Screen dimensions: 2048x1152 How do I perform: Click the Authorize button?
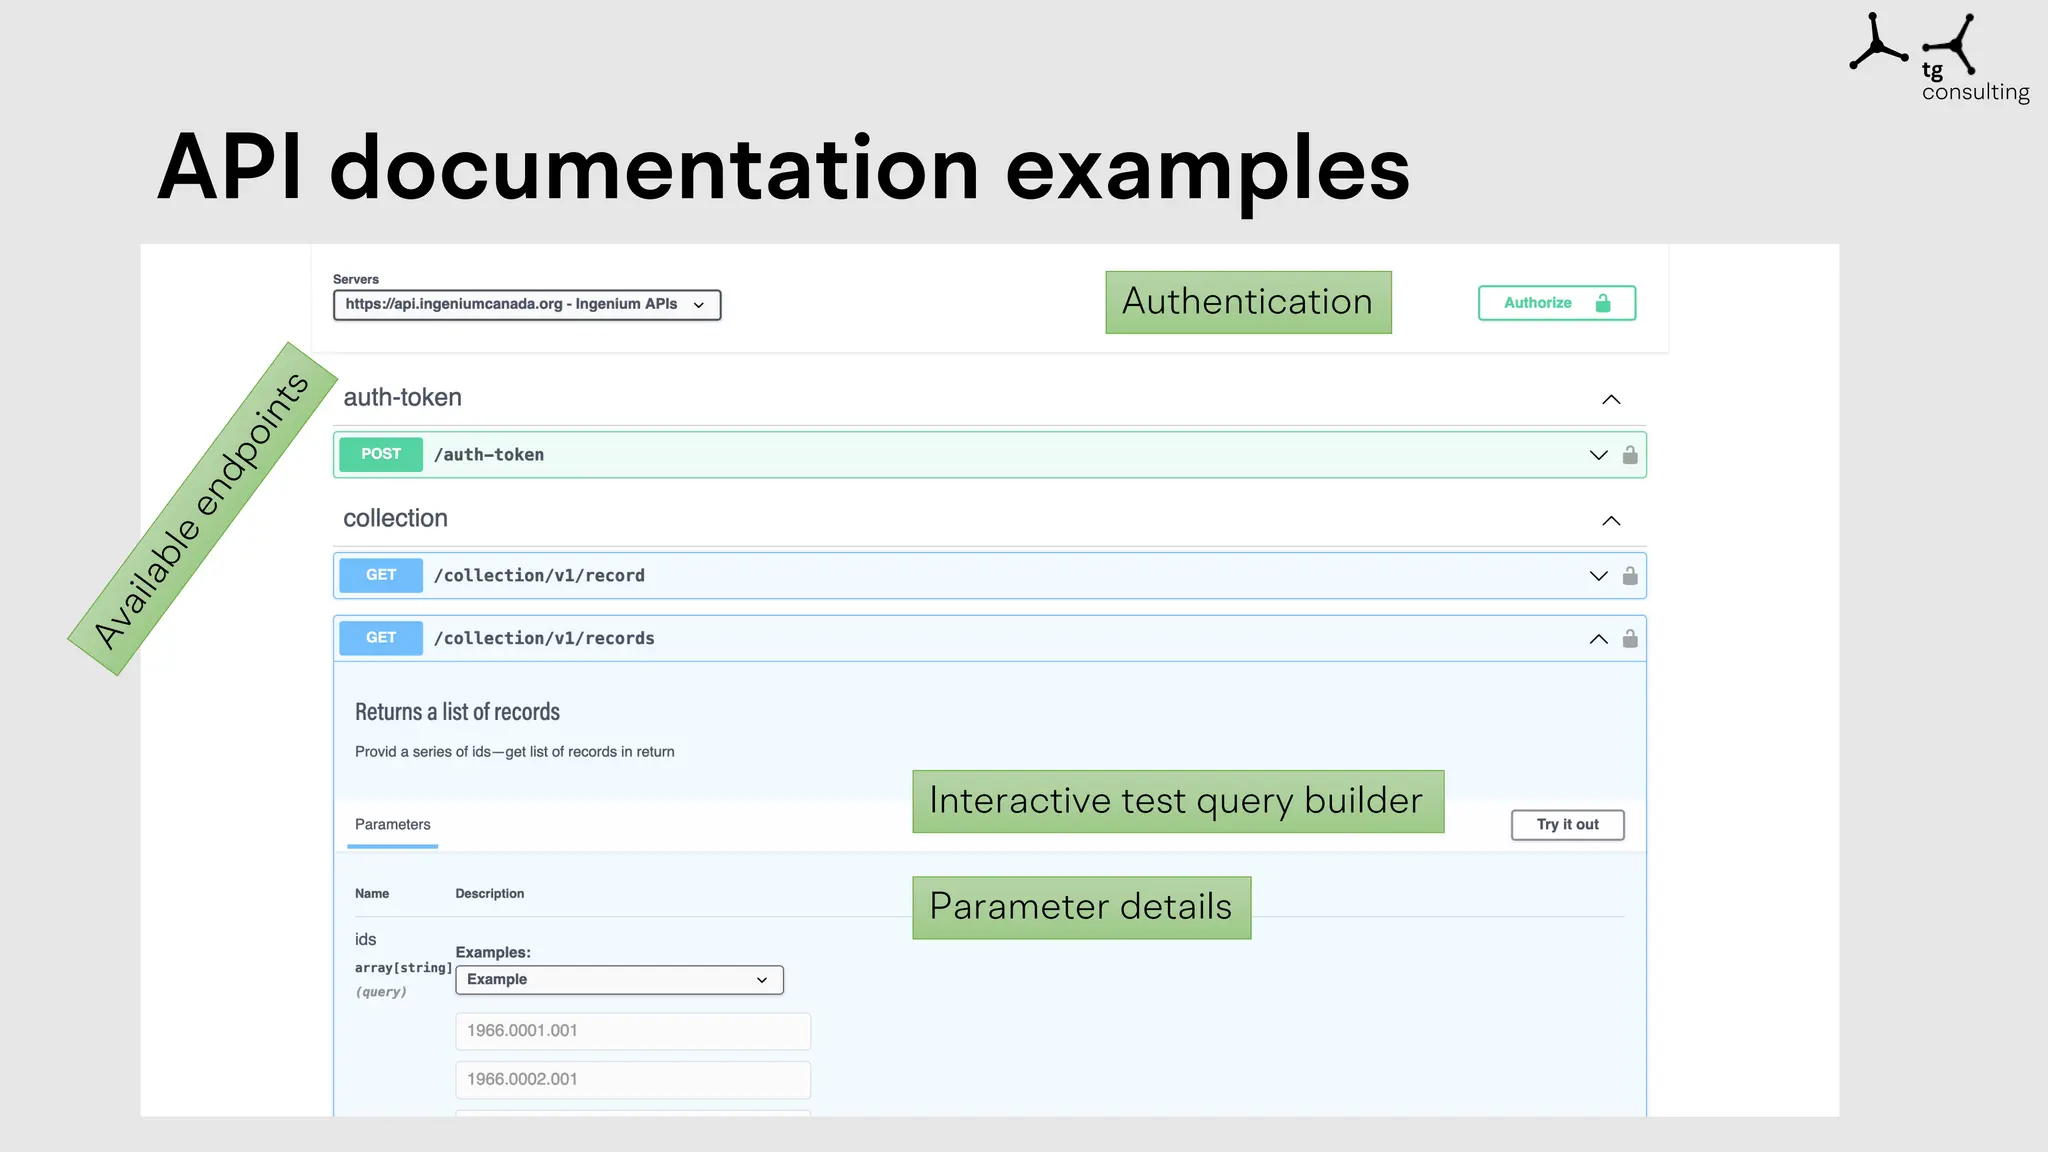[1556, 303]
